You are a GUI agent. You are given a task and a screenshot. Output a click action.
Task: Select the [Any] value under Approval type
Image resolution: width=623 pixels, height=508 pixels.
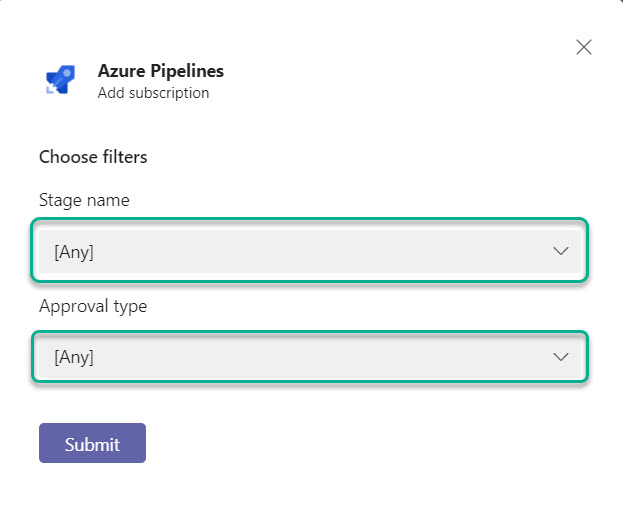(74, 357)
